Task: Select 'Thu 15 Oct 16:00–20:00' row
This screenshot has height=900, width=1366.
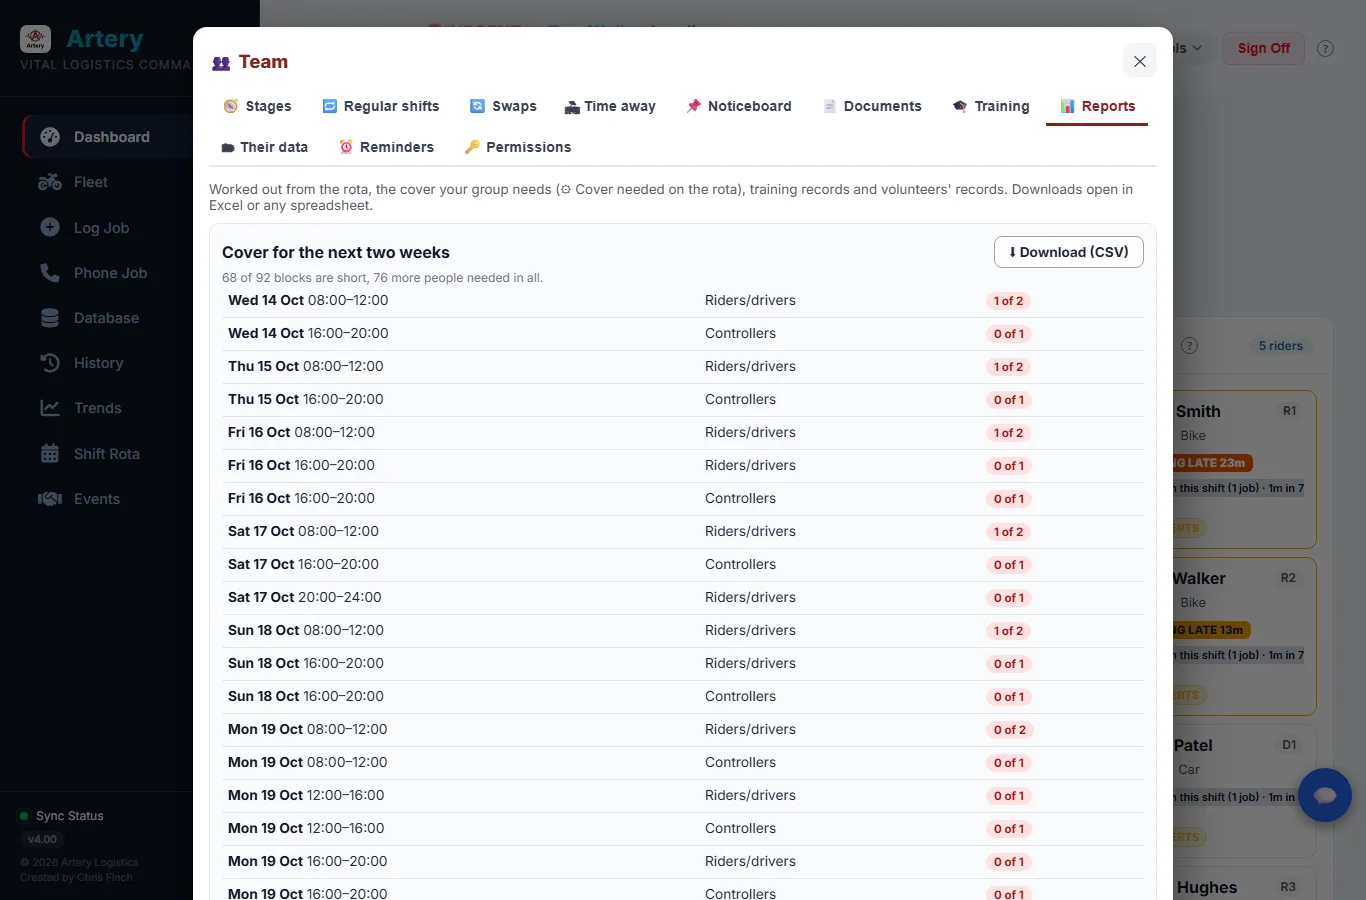Action: [x=683, y=400]
